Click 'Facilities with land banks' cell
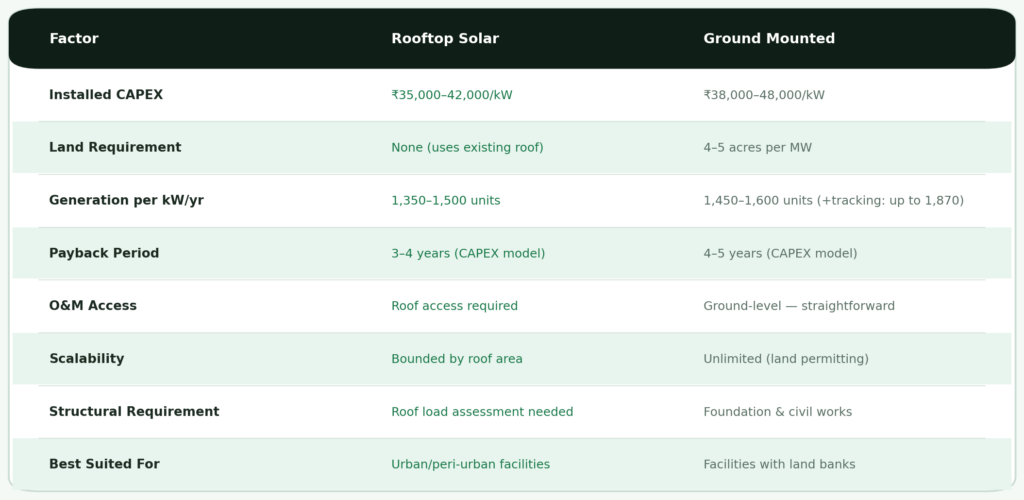The height and width of the screenshot is (500, 1024). tap(779, 464)
